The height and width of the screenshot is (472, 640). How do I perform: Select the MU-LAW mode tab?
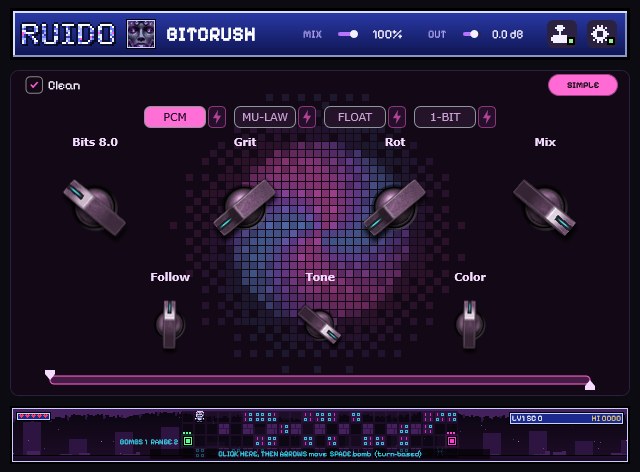click(x=264, y=117)
